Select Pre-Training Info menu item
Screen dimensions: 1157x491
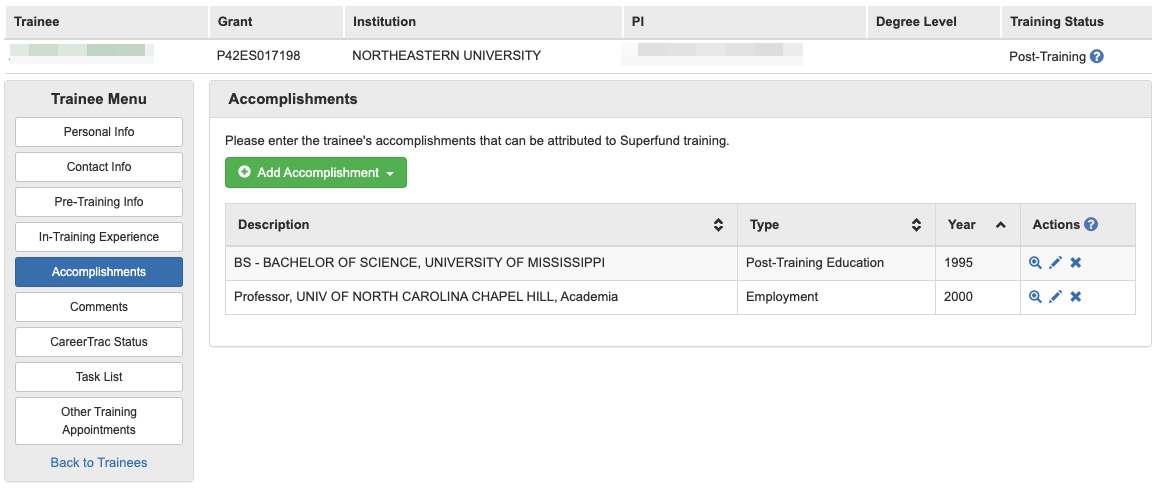pyautogui.click(x=99, y=202)
